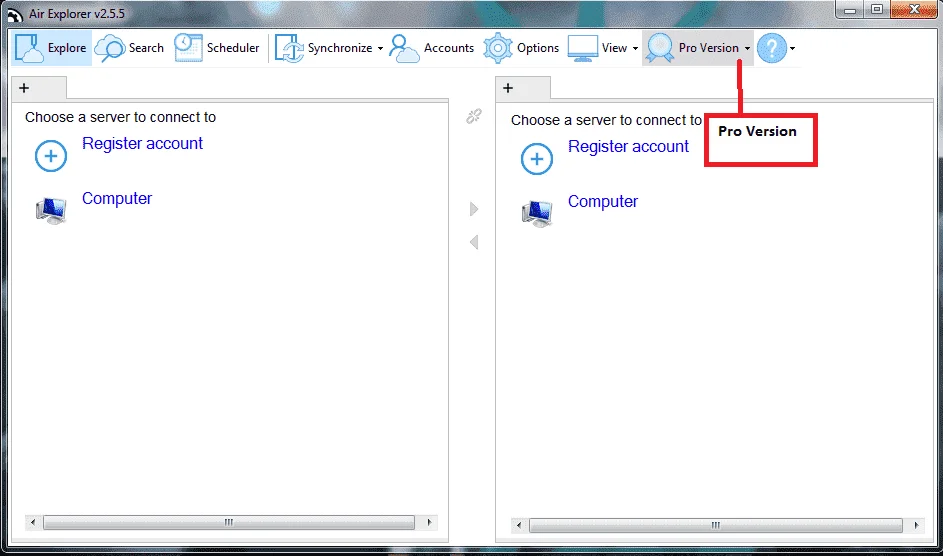Click left pane Computer icon
The image size is (943, 556).
(51, 210)
